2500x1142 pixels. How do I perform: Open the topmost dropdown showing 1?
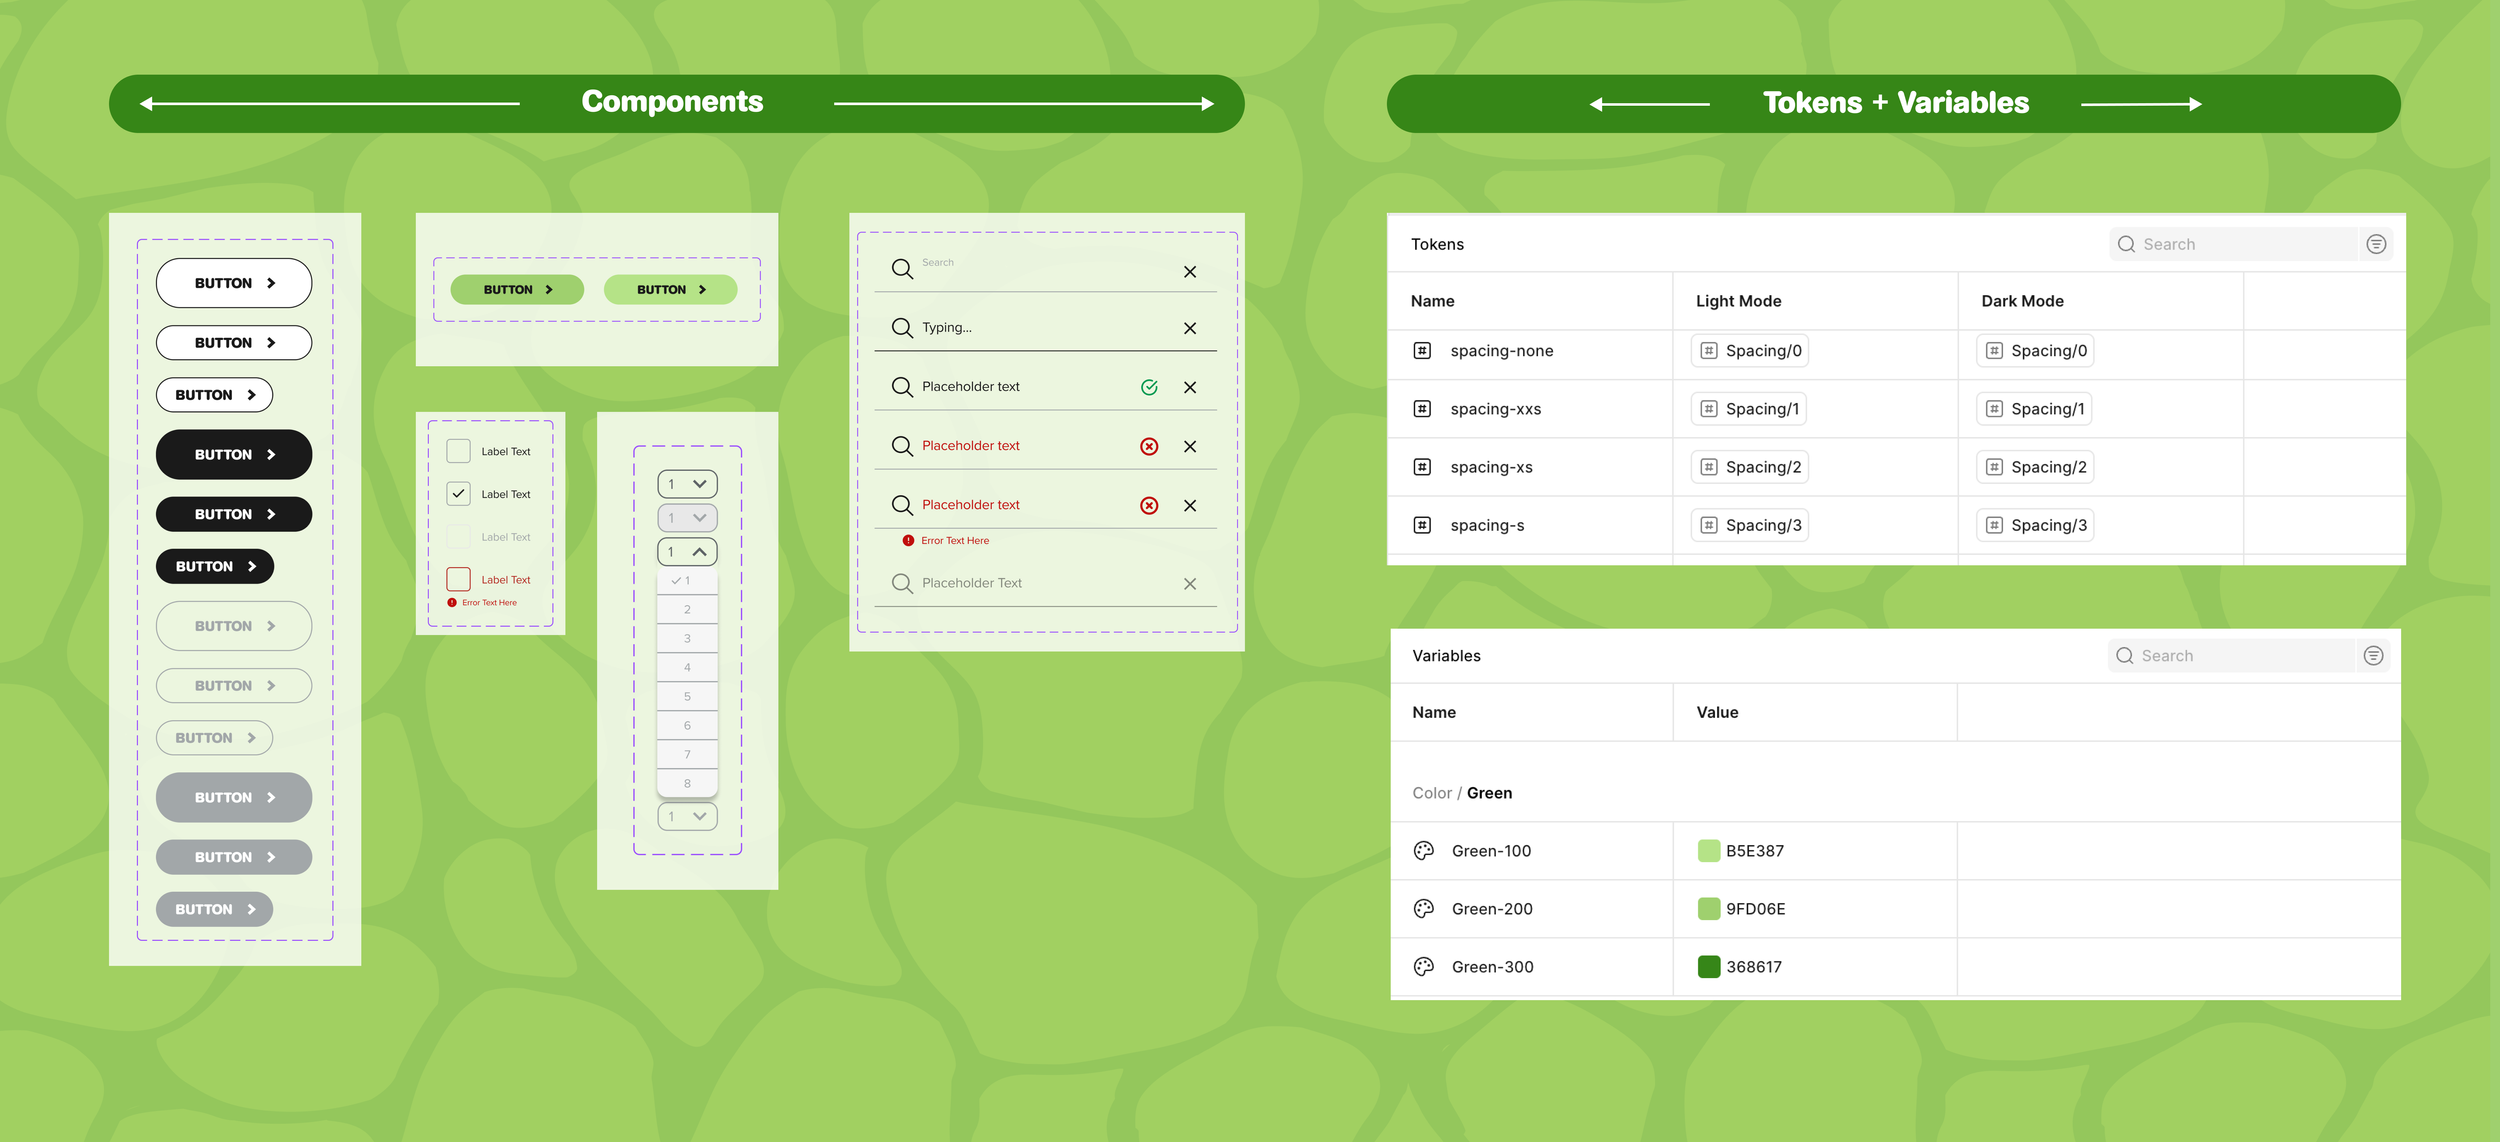[x=687, y=484]
